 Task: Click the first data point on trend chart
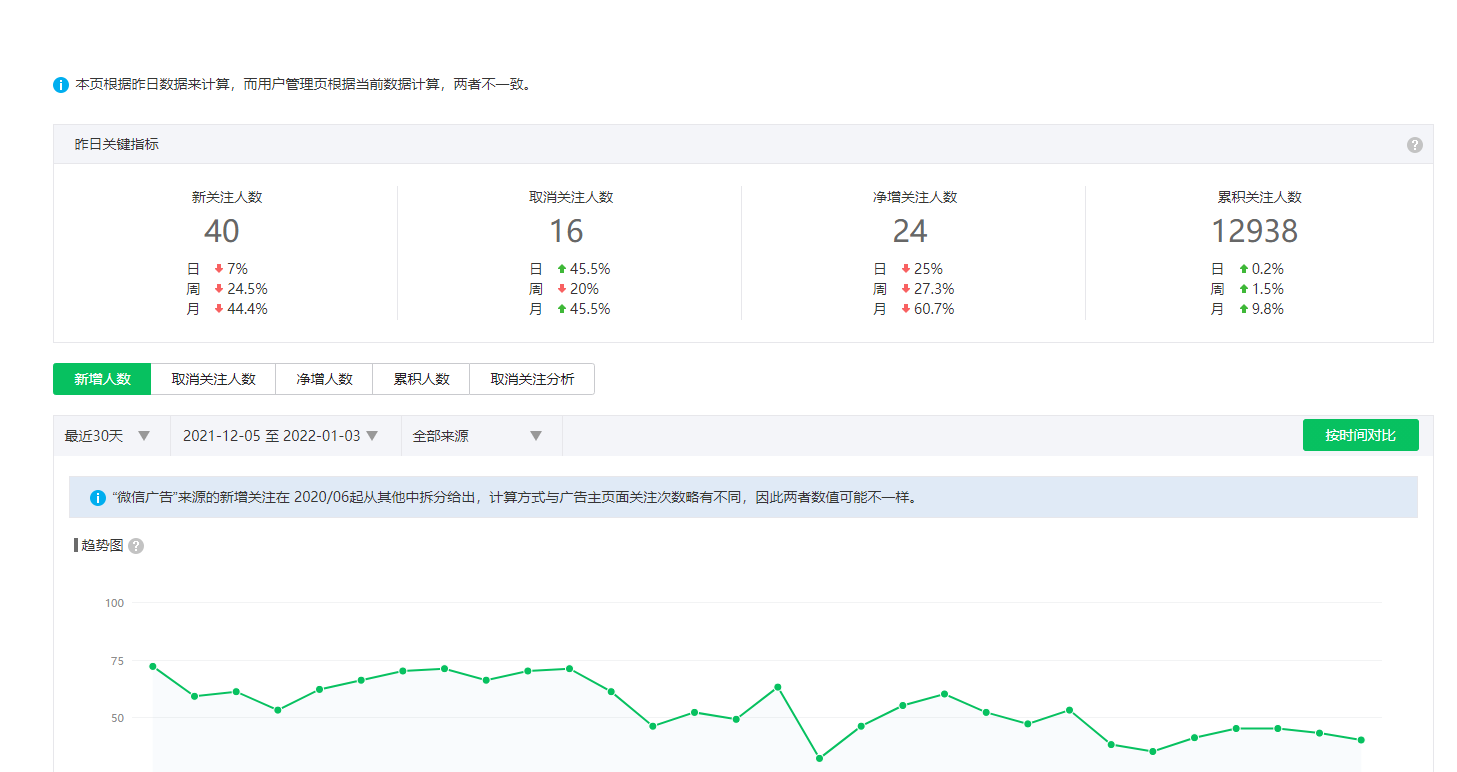click(152, 666)
